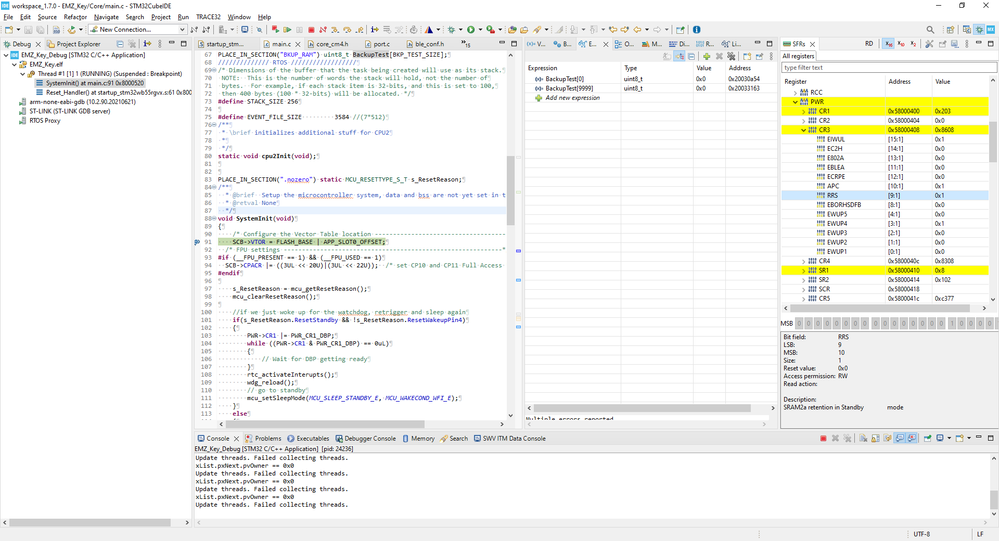The height and width of the screenshot is (541, 999).
Task: Click the Save toolbar icon
Action: click(28, 29)
